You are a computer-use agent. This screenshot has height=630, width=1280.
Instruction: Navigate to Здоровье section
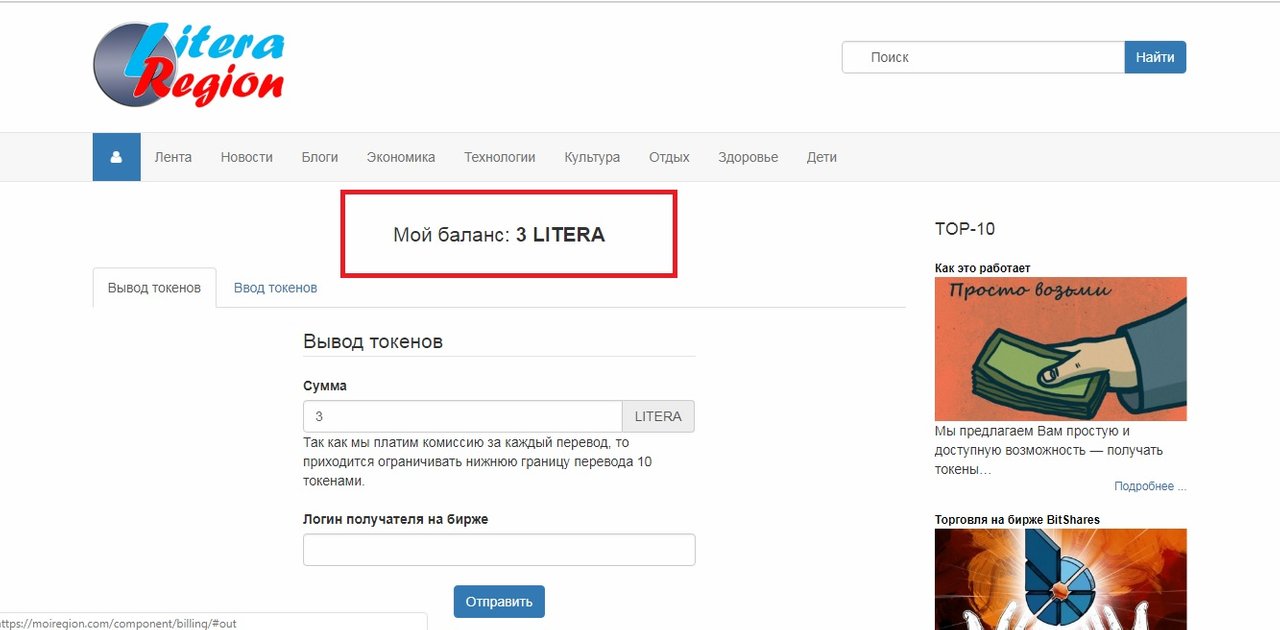point(748,157)
